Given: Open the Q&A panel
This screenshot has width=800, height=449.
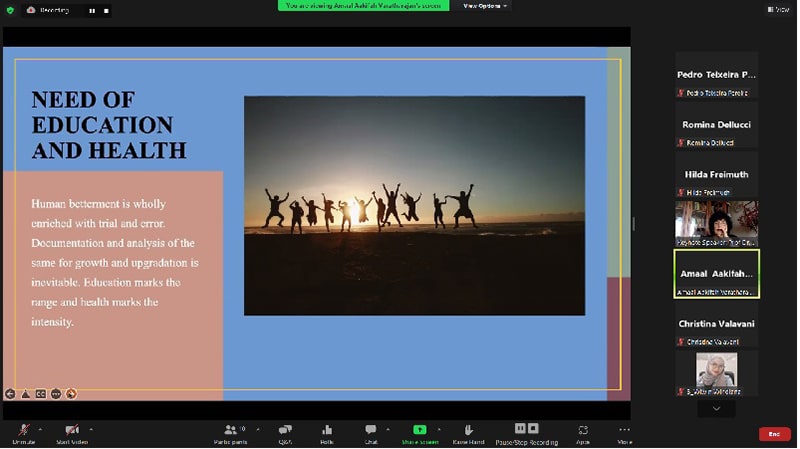Looking at the screenshot, I should click(x=285, y=430).
